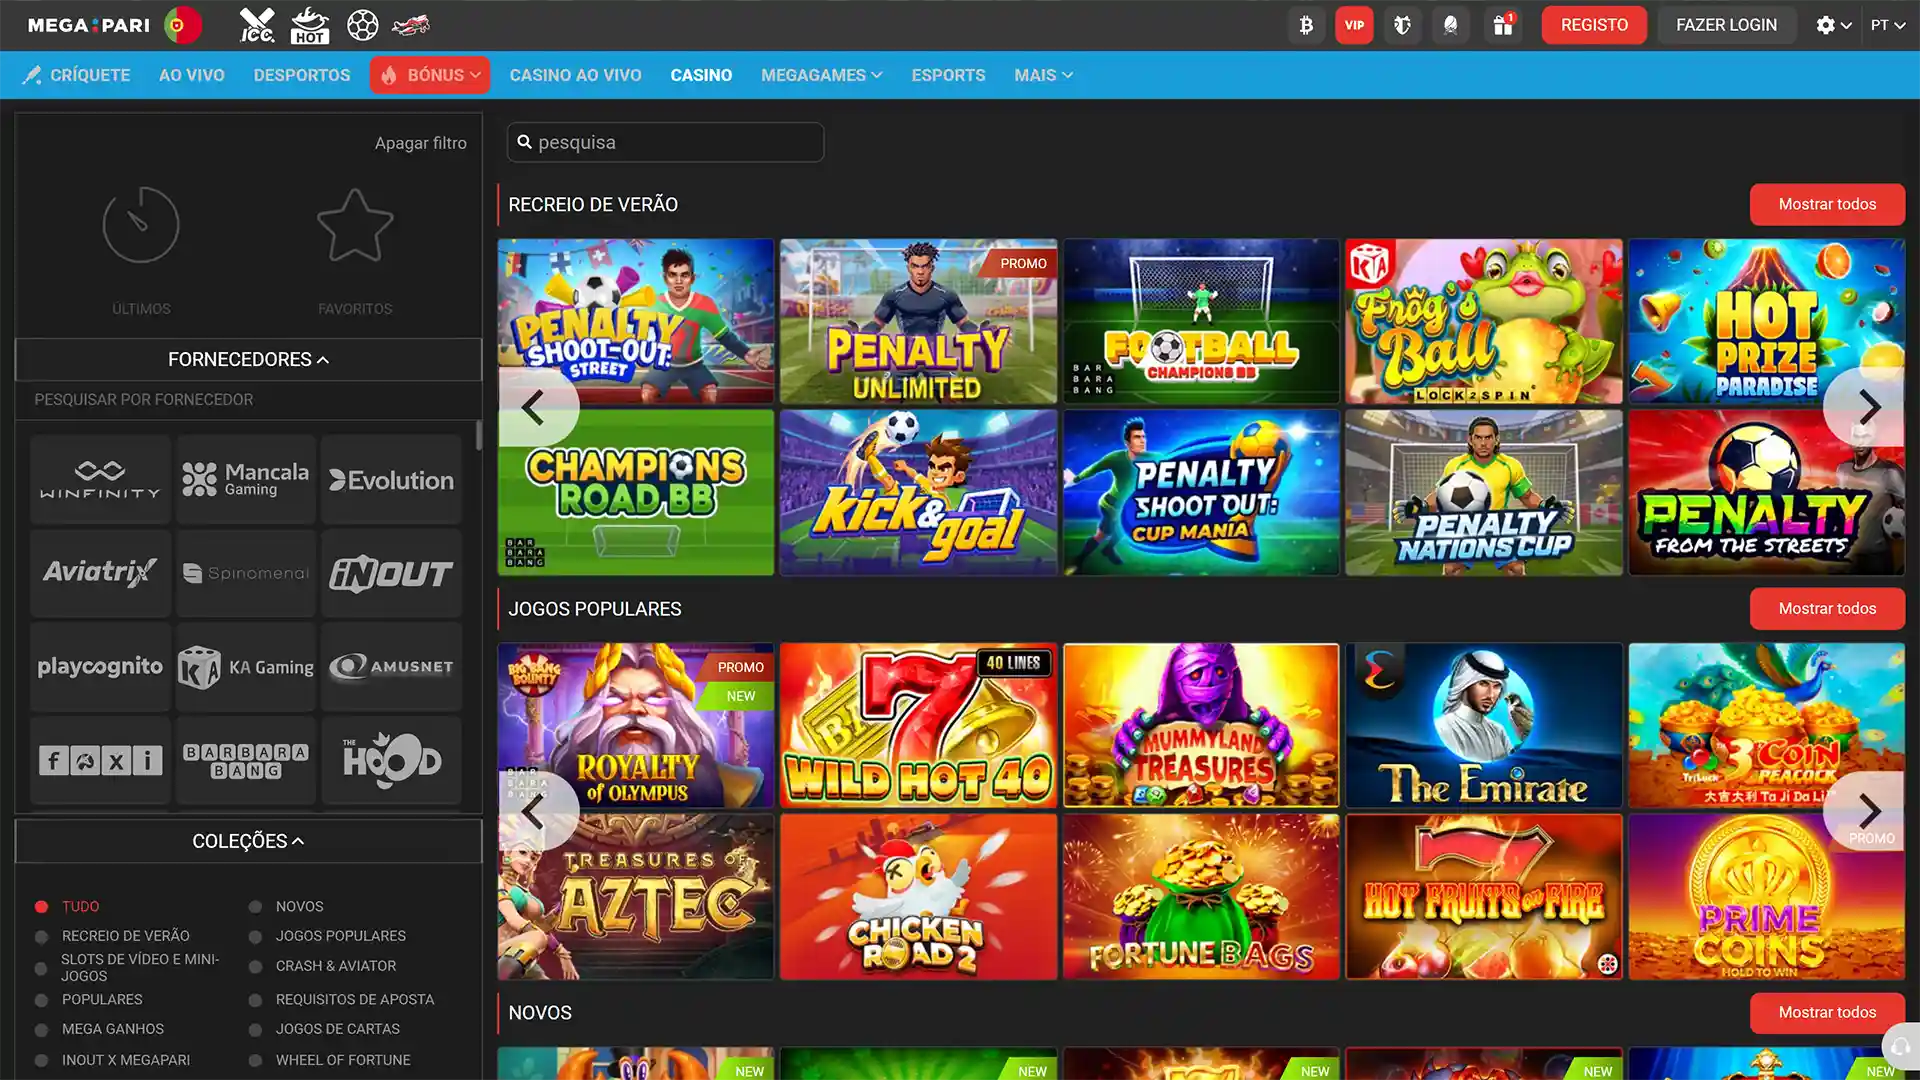Select Wheel of Fortune collection option
The height and width of the screenshot is (1080, 1920).
coord(255,1060)
